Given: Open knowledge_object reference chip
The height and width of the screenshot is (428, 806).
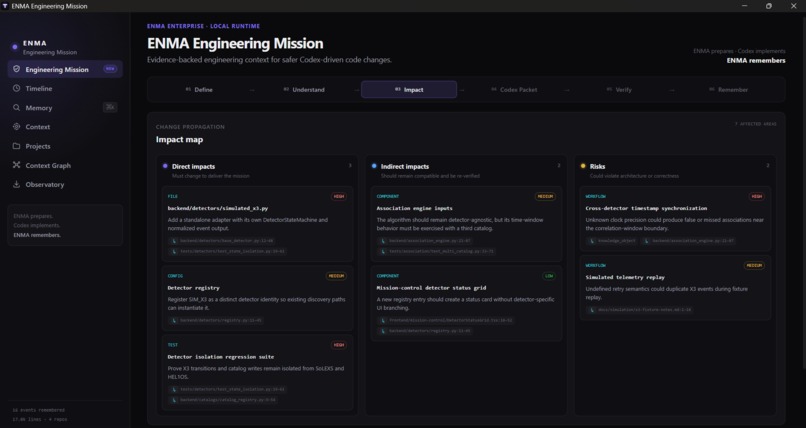Looking at the screenshot, I should point(612,240).
